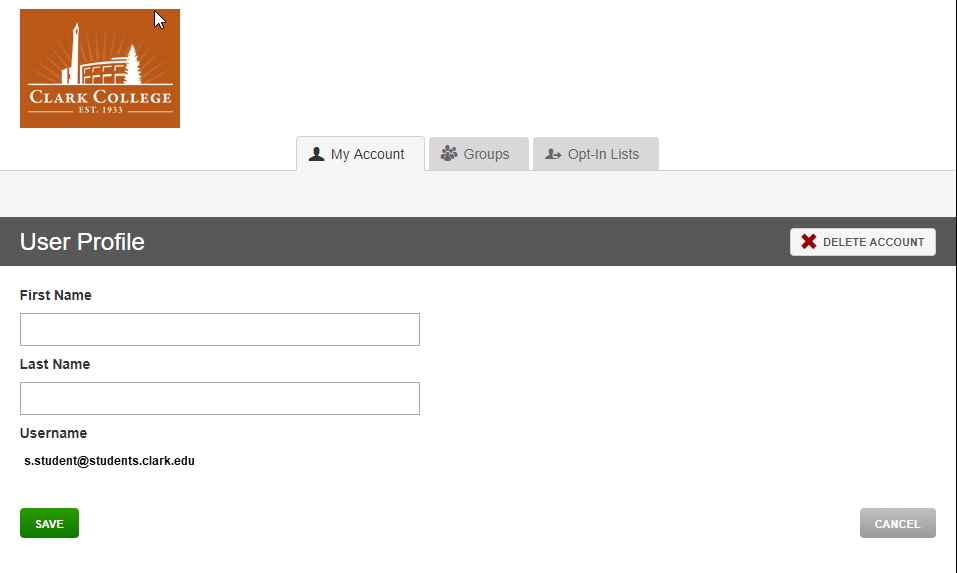This screenshot has height=573, width=957.
Task: Open the My Account tab
Action: coord(360,154)
